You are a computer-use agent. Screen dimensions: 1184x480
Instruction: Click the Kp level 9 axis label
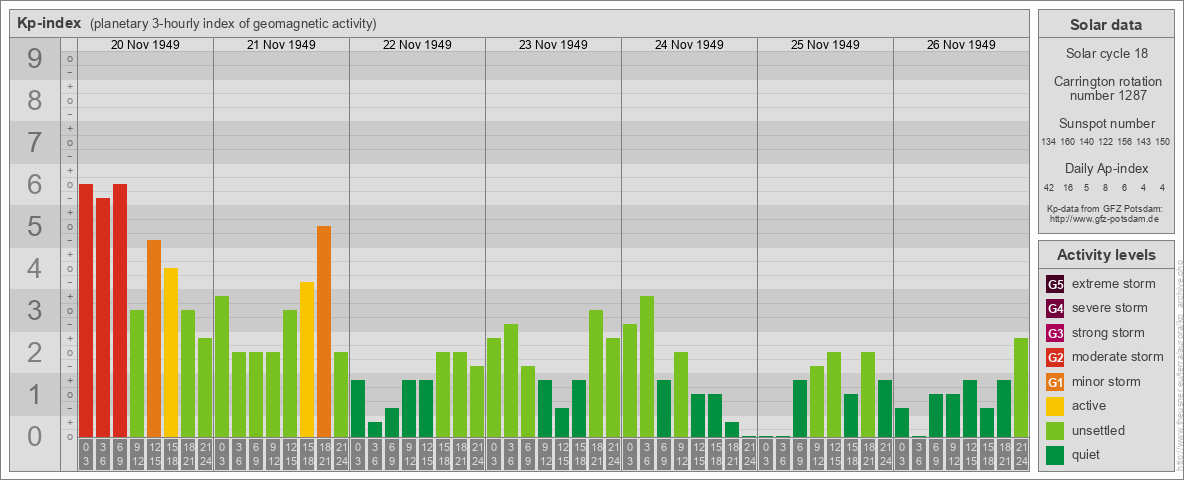click(35, 60)
